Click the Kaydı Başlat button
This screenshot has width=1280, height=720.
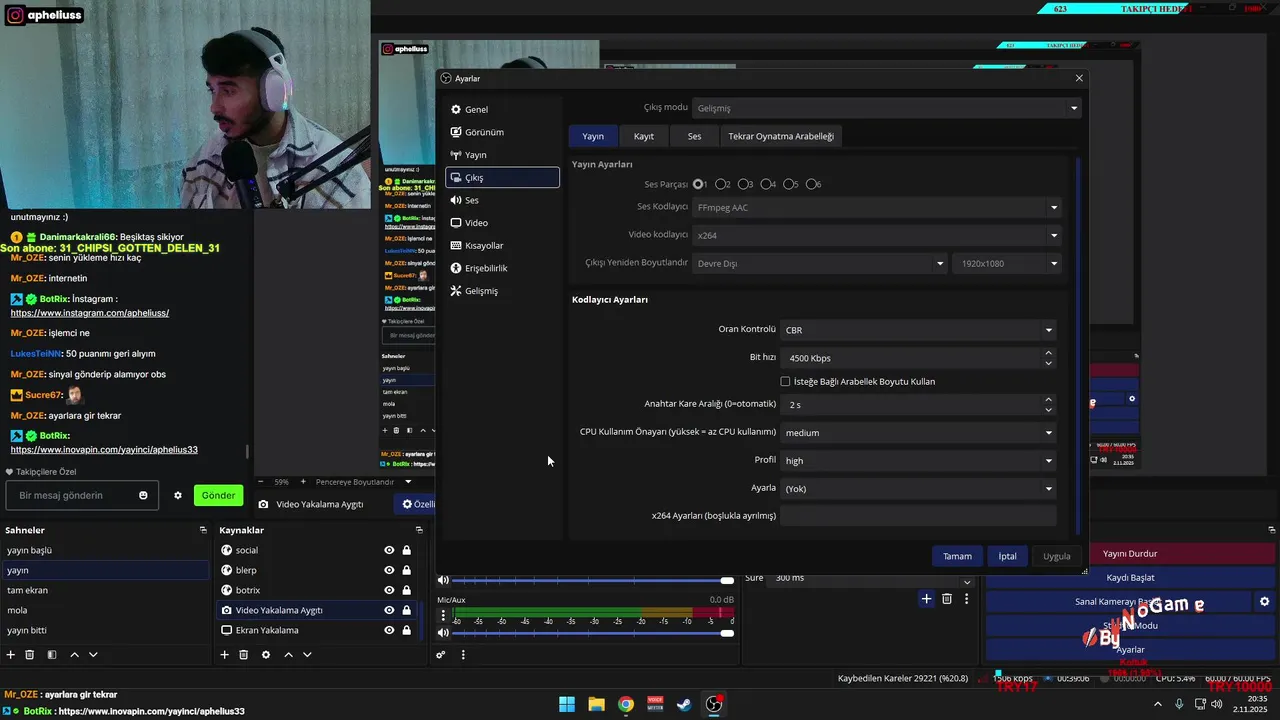[x=1130, y=578]
